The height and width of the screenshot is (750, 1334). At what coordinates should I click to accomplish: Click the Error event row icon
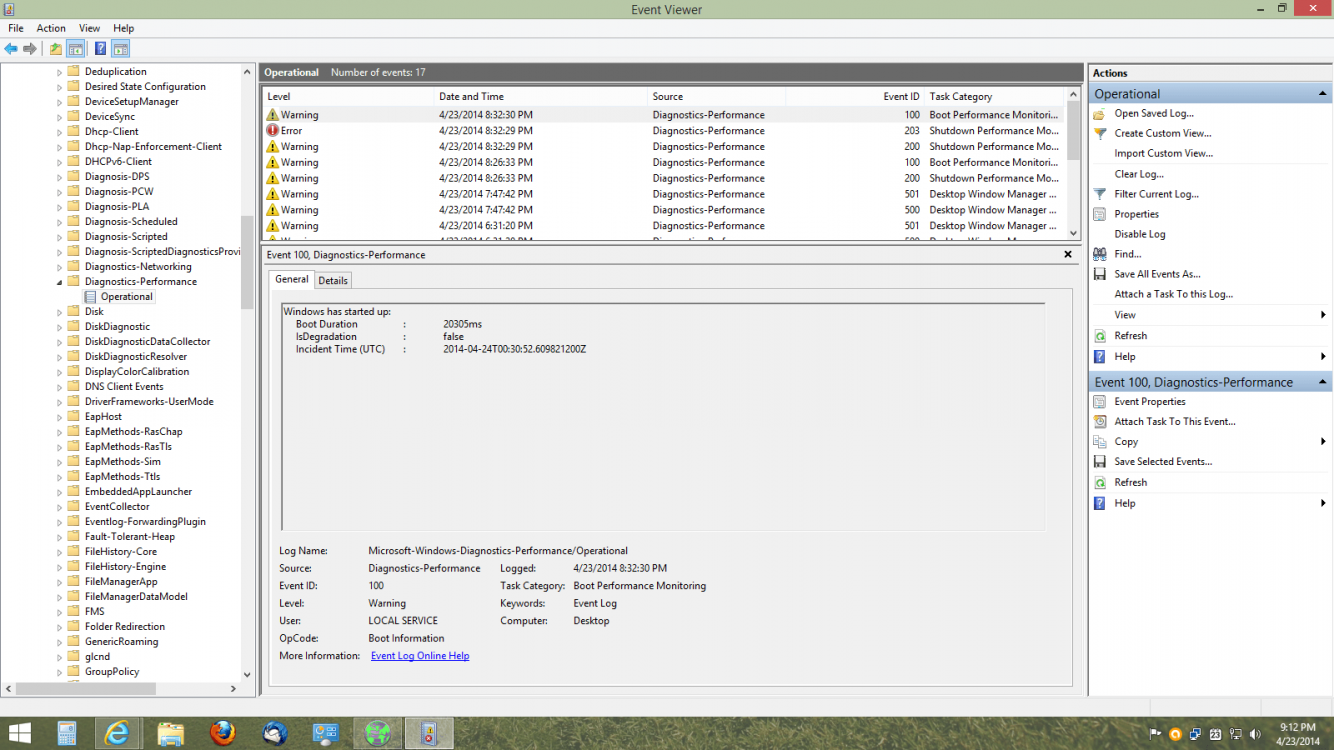click(272, 131)
